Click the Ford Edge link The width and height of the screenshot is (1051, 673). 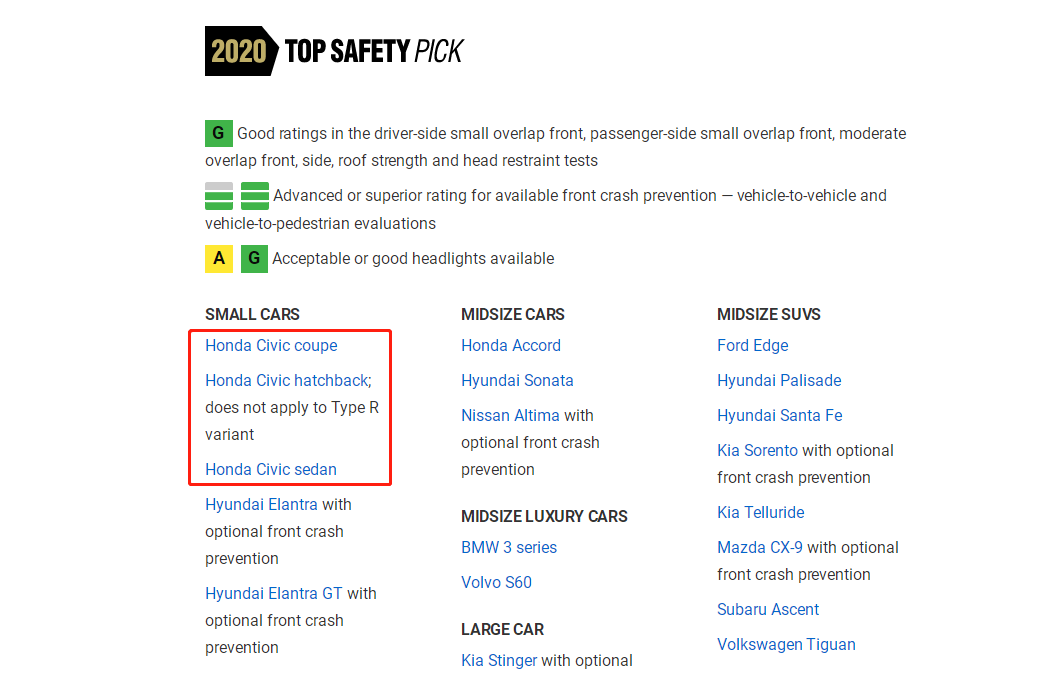pyautogui.click(x=752, y=346)
